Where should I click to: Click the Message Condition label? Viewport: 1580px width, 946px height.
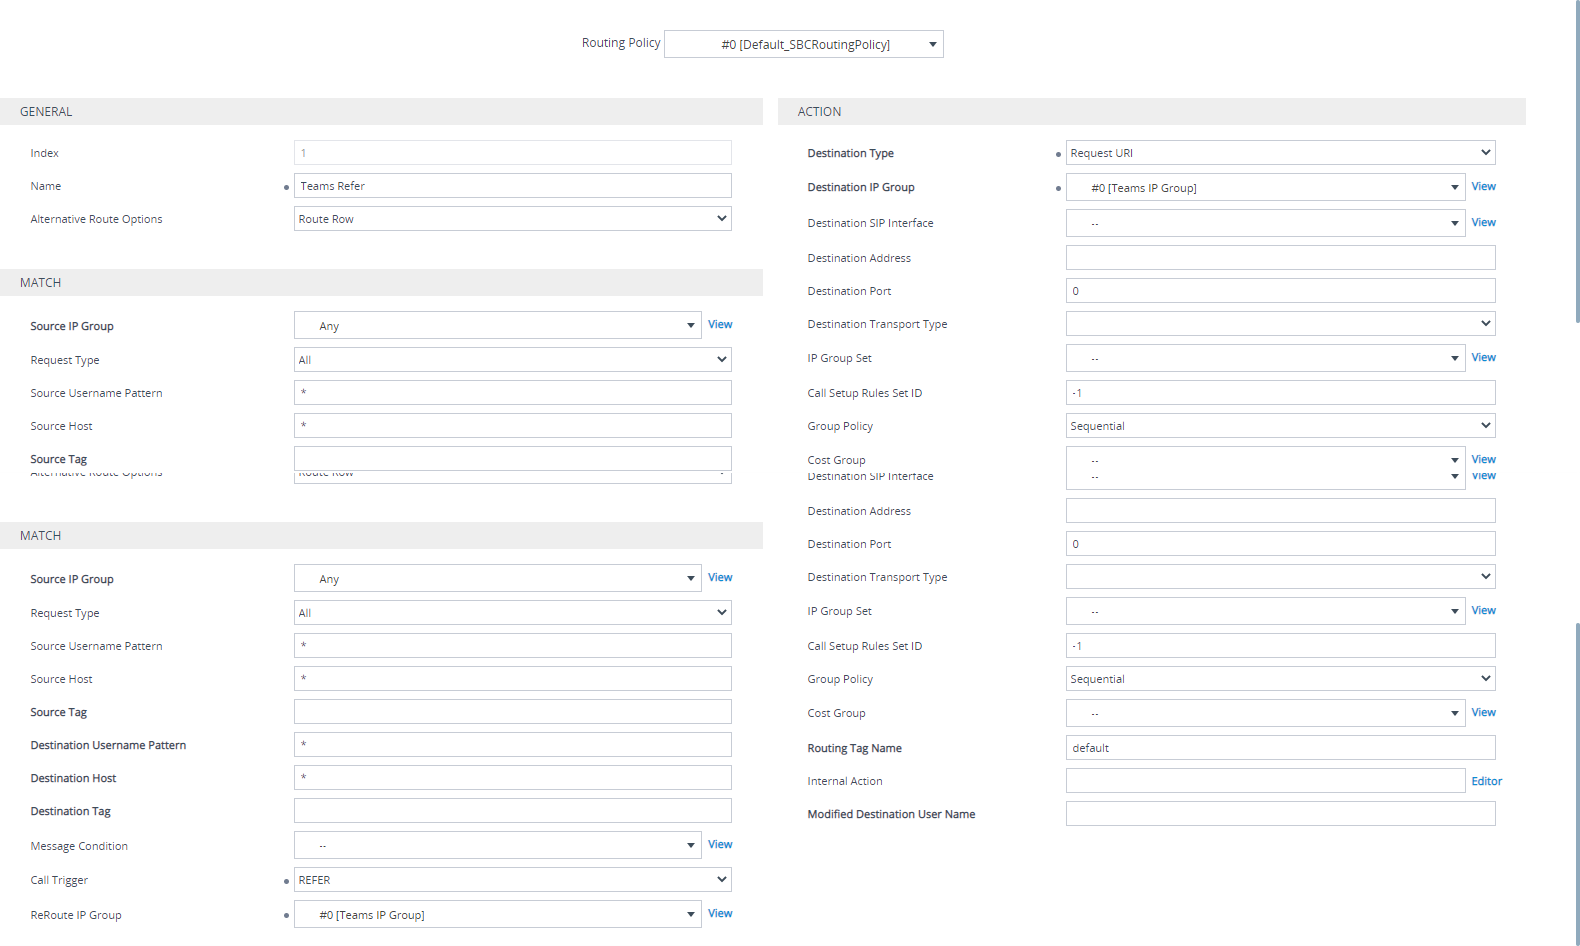click(x=79, y=846)
